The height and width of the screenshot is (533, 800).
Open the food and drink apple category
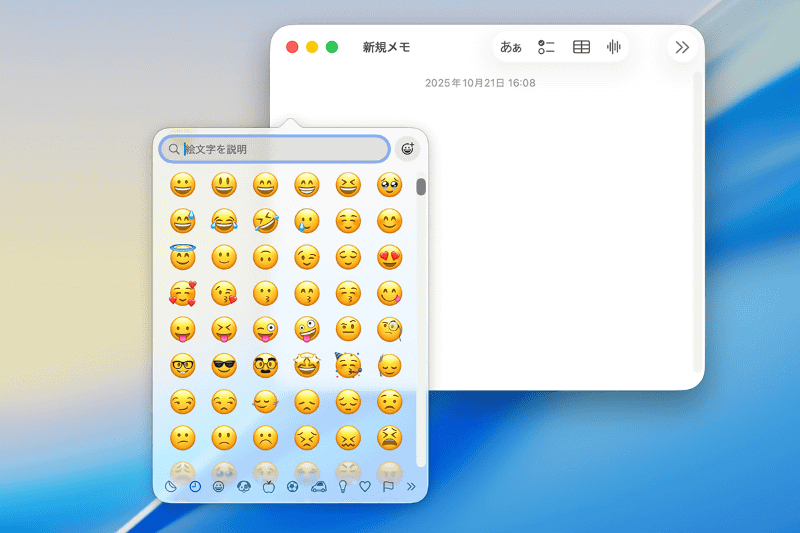[268, 486]
